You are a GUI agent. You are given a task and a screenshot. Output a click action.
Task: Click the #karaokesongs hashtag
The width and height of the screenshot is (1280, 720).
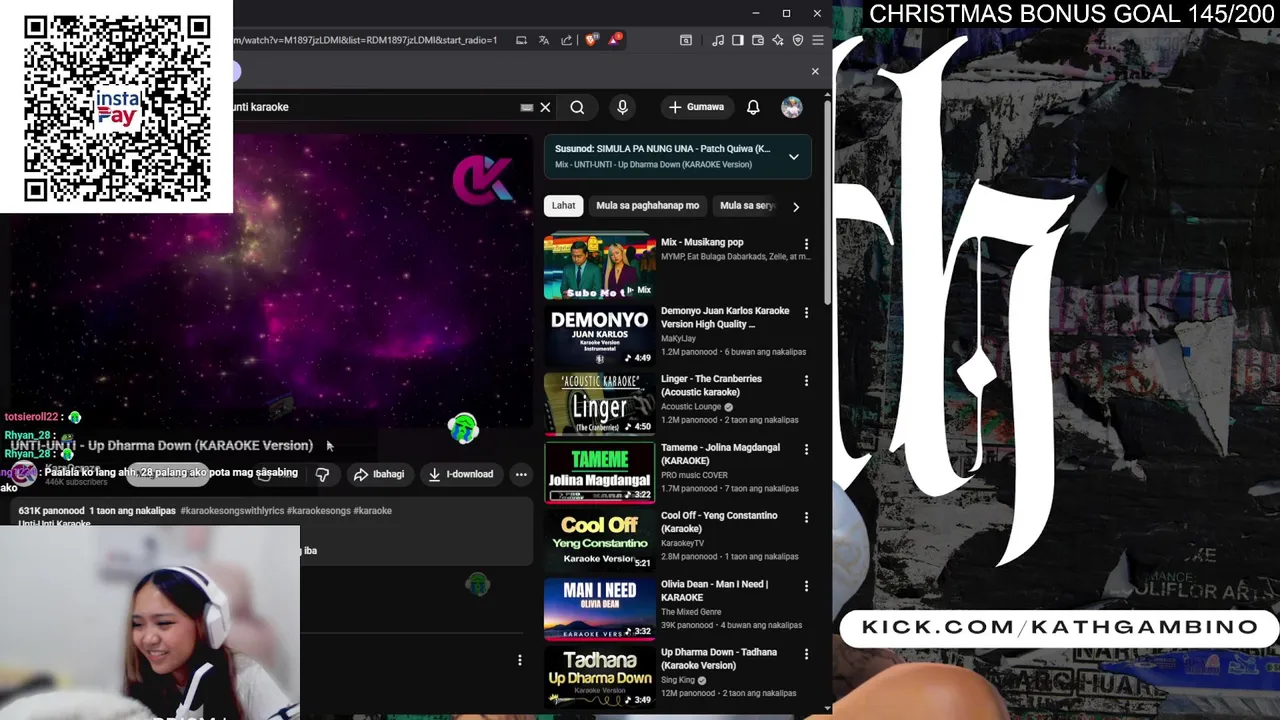pyautogui.click(x=319, y=511)
